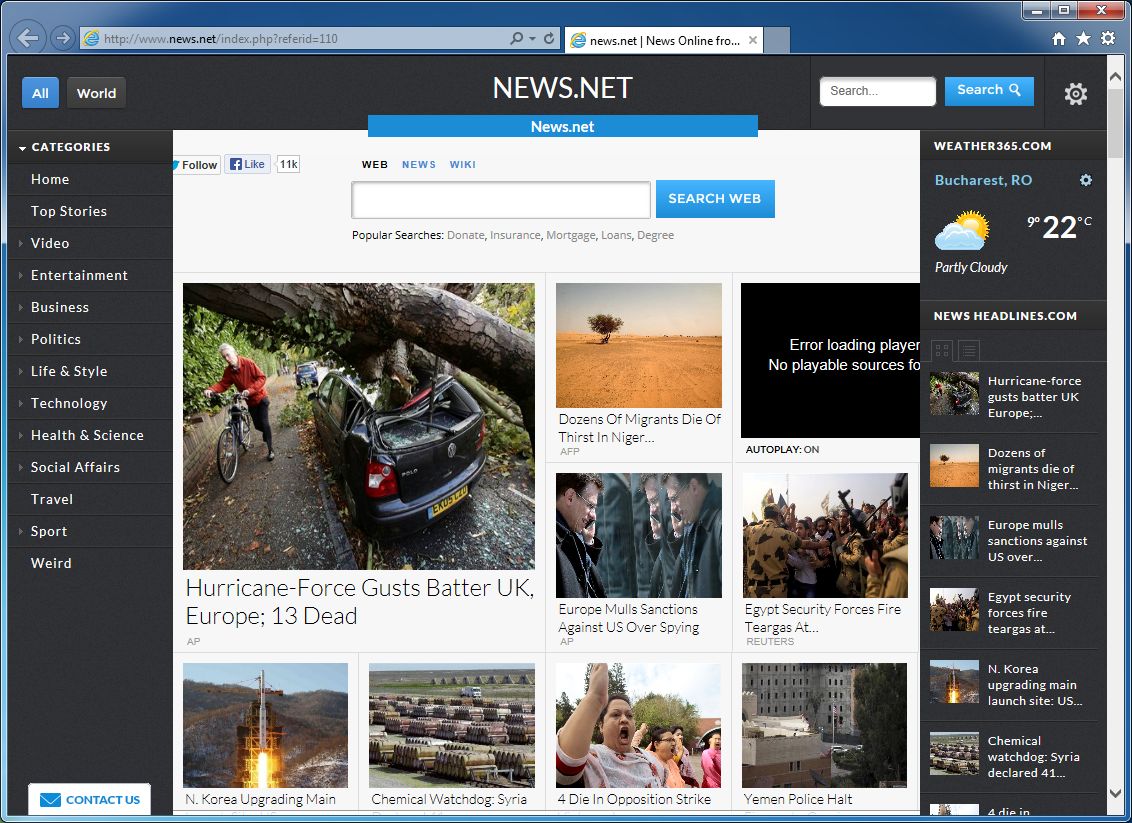Click the Facebook Like button
Image resolution: width=1132 pixels, height=823 pixels.
pos(248,164)
